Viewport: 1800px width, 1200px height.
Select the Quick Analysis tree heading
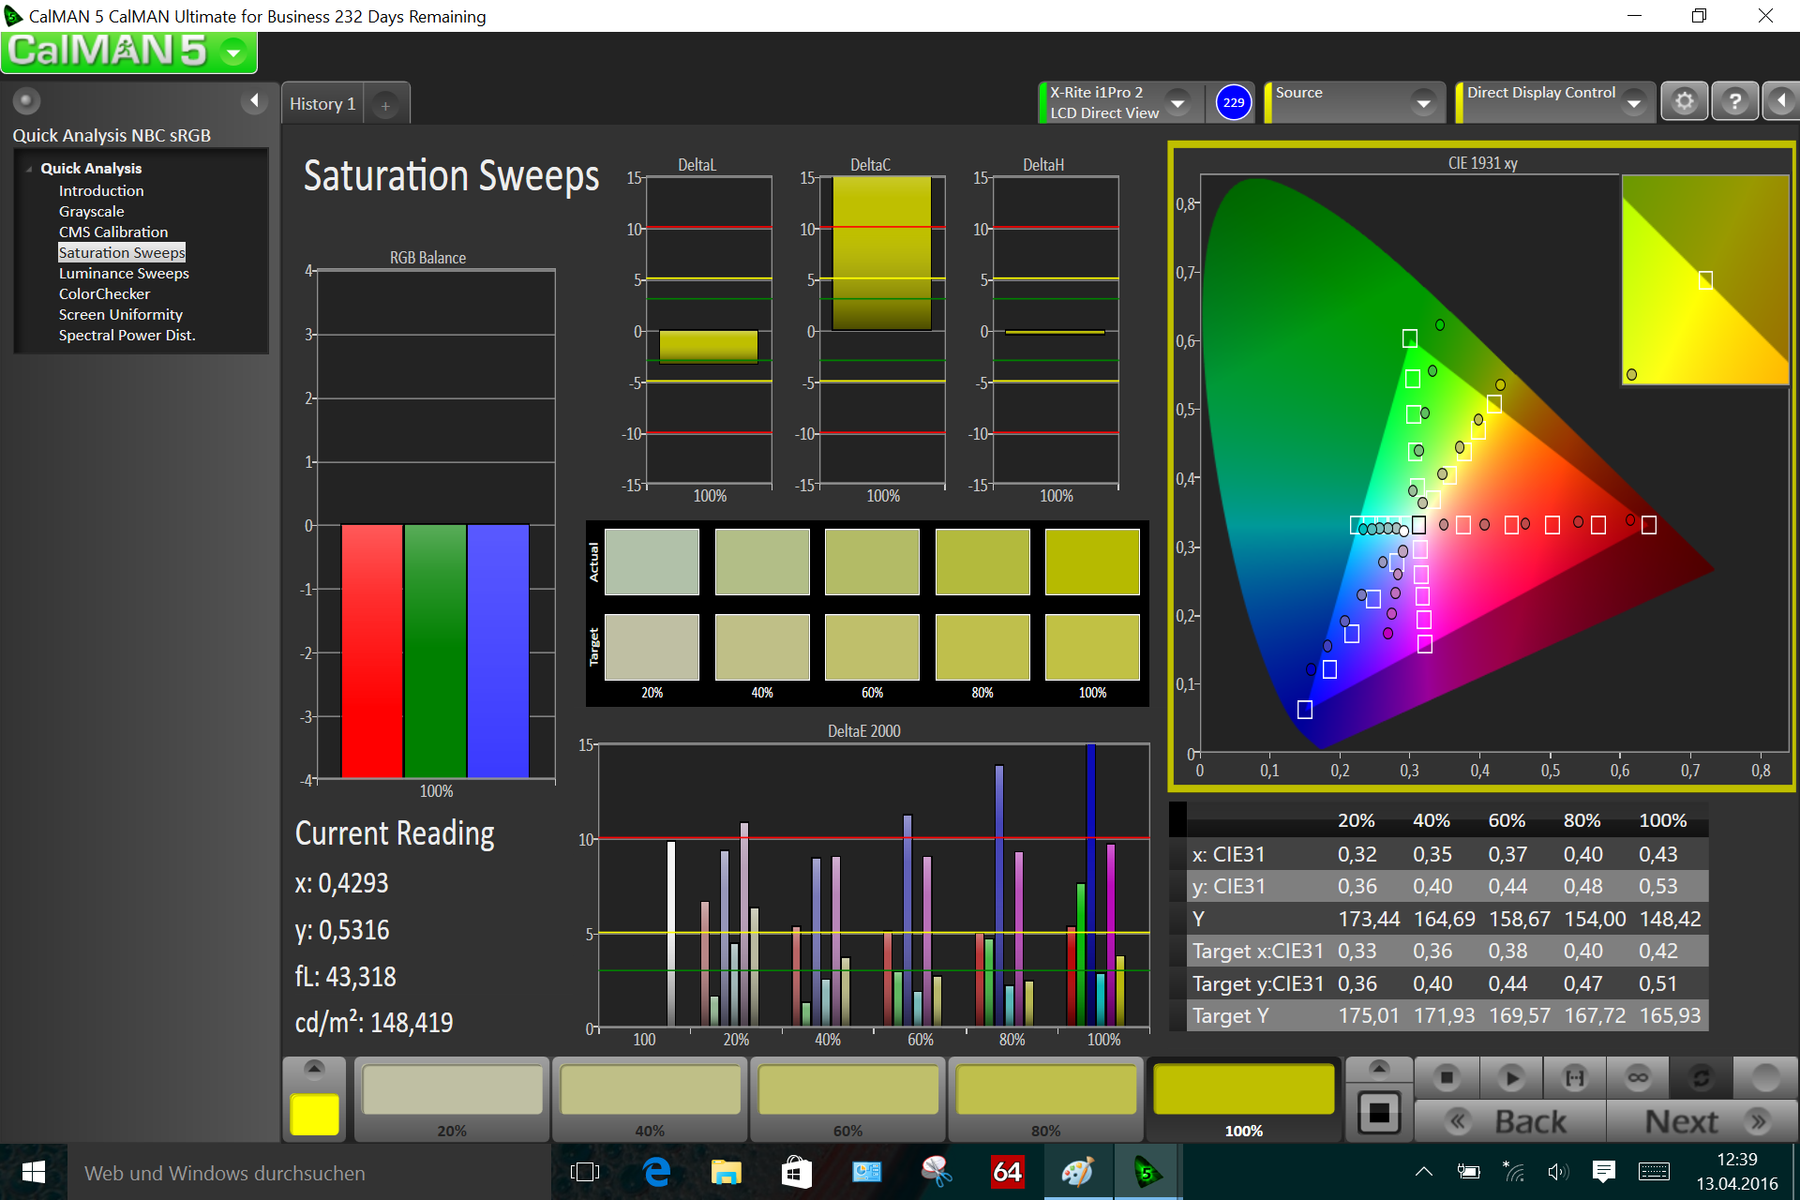pos(91,168)
